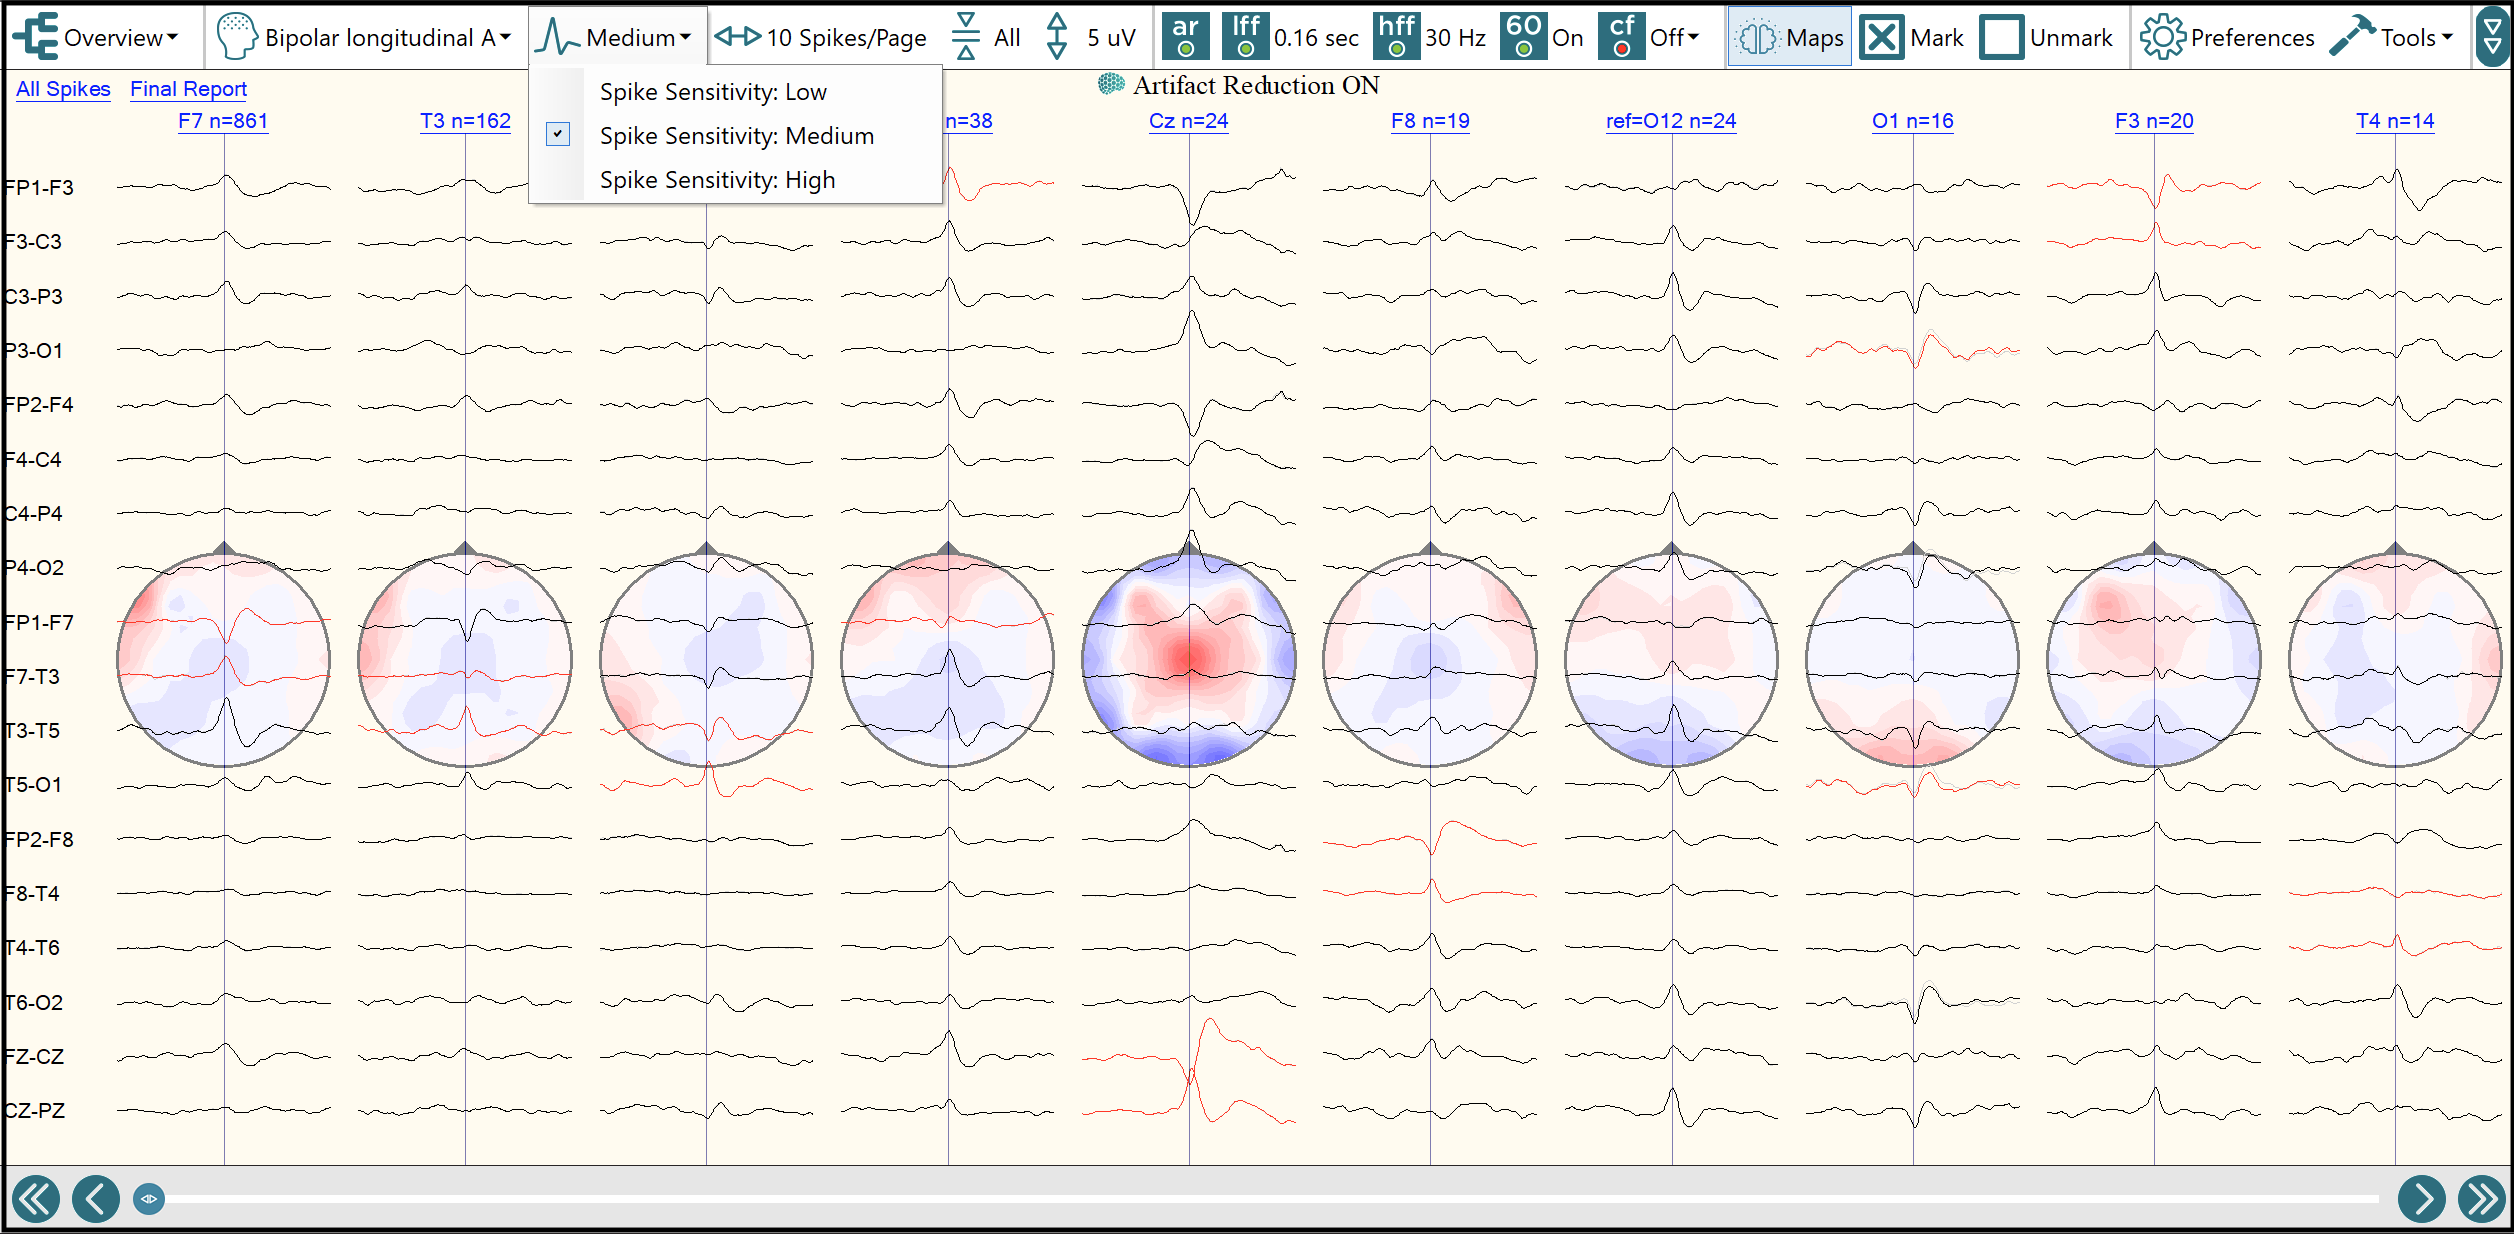The image size is (2514, 1234).
Task: Change the 5 uV amplitude setting
Action: coord(1111,38)
